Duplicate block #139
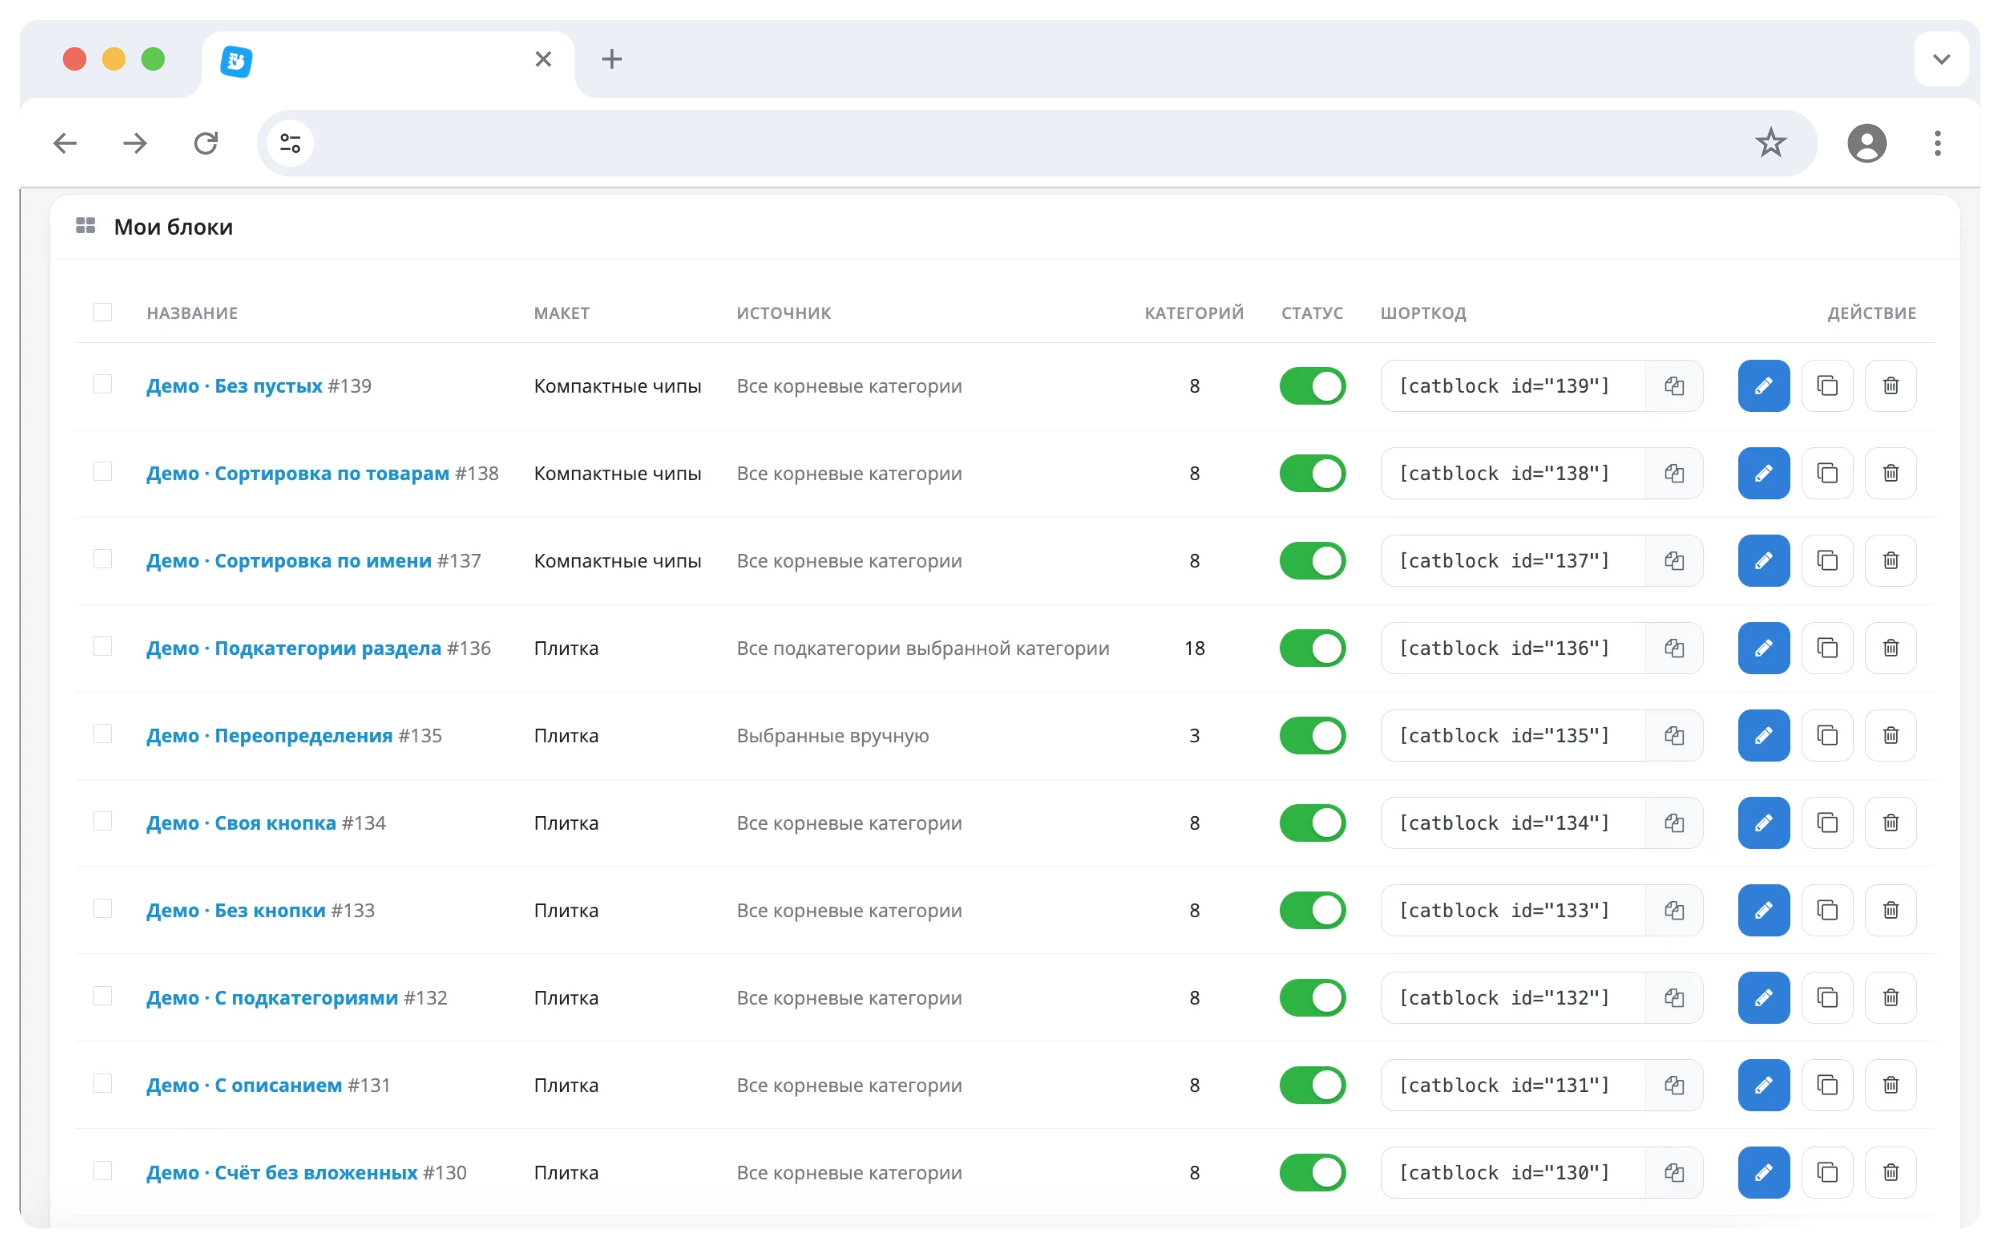The width and height of the screenshot is (2000, 1248). tap(1827, 386)
